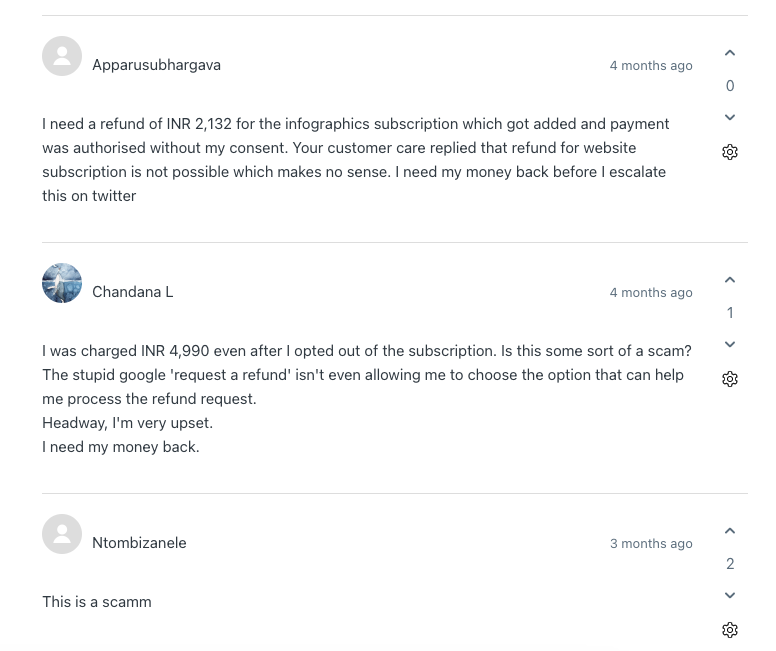Downvote Chandana L's comment
Screen dimensions: 776x651
pos(730,344)
